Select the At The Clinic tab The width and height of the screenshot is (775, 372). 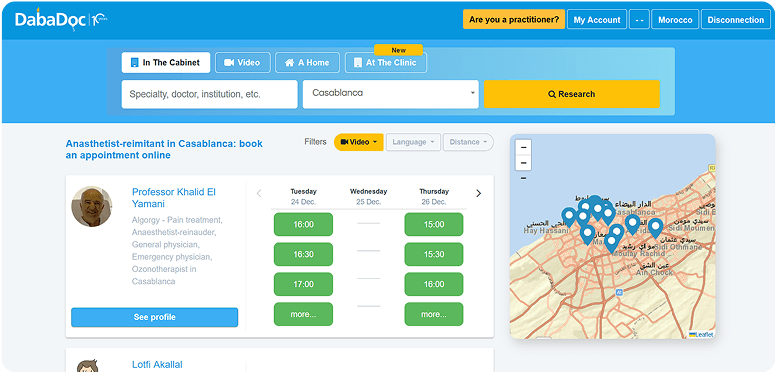(x=386, y=63)
